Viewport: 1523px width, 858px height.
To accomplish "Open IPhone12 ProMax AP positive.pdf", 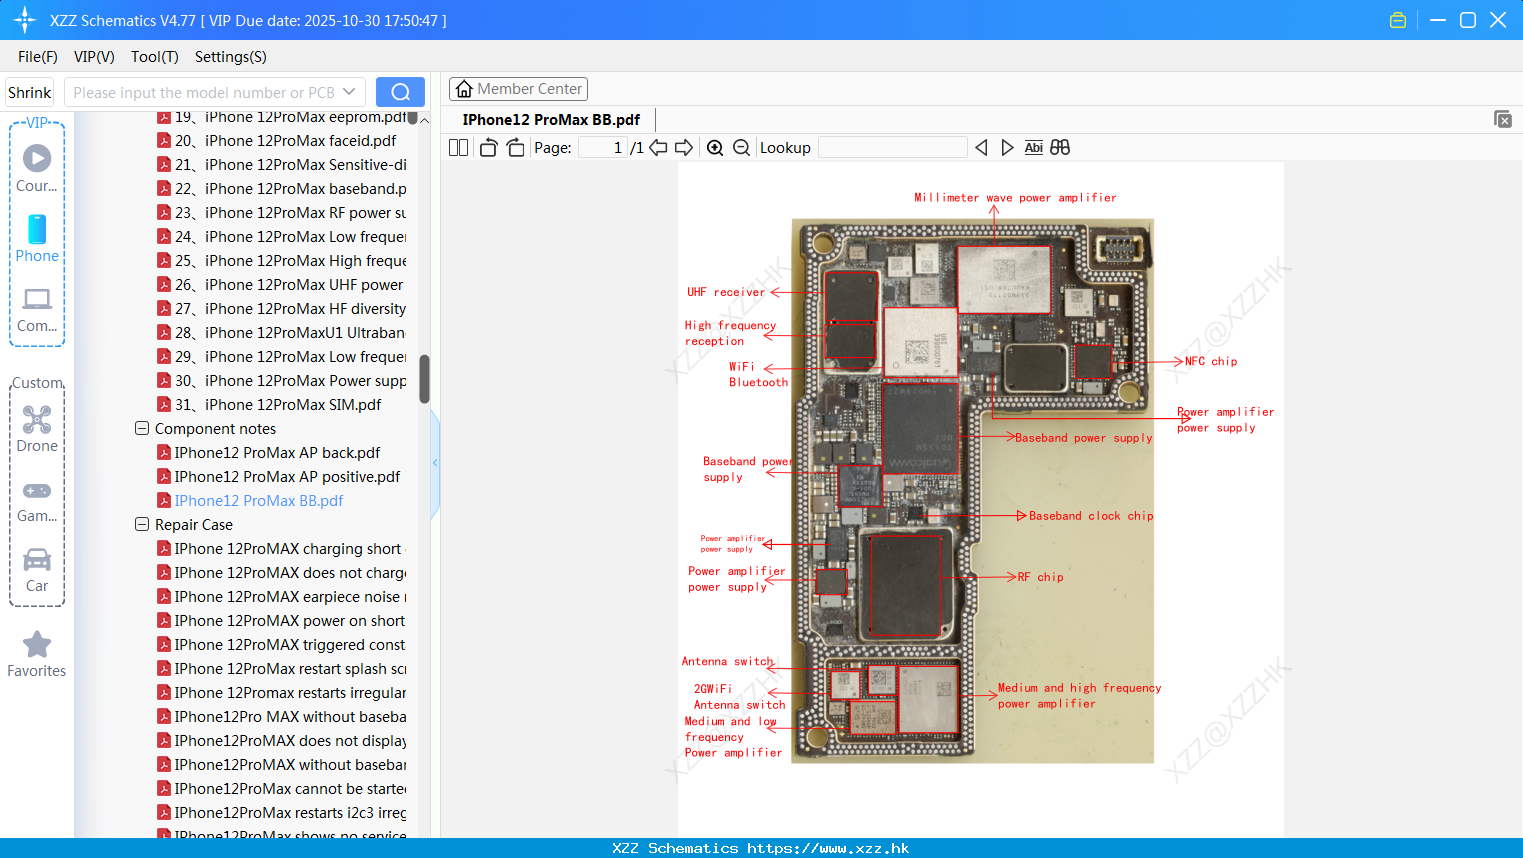I will pos(278,477).
